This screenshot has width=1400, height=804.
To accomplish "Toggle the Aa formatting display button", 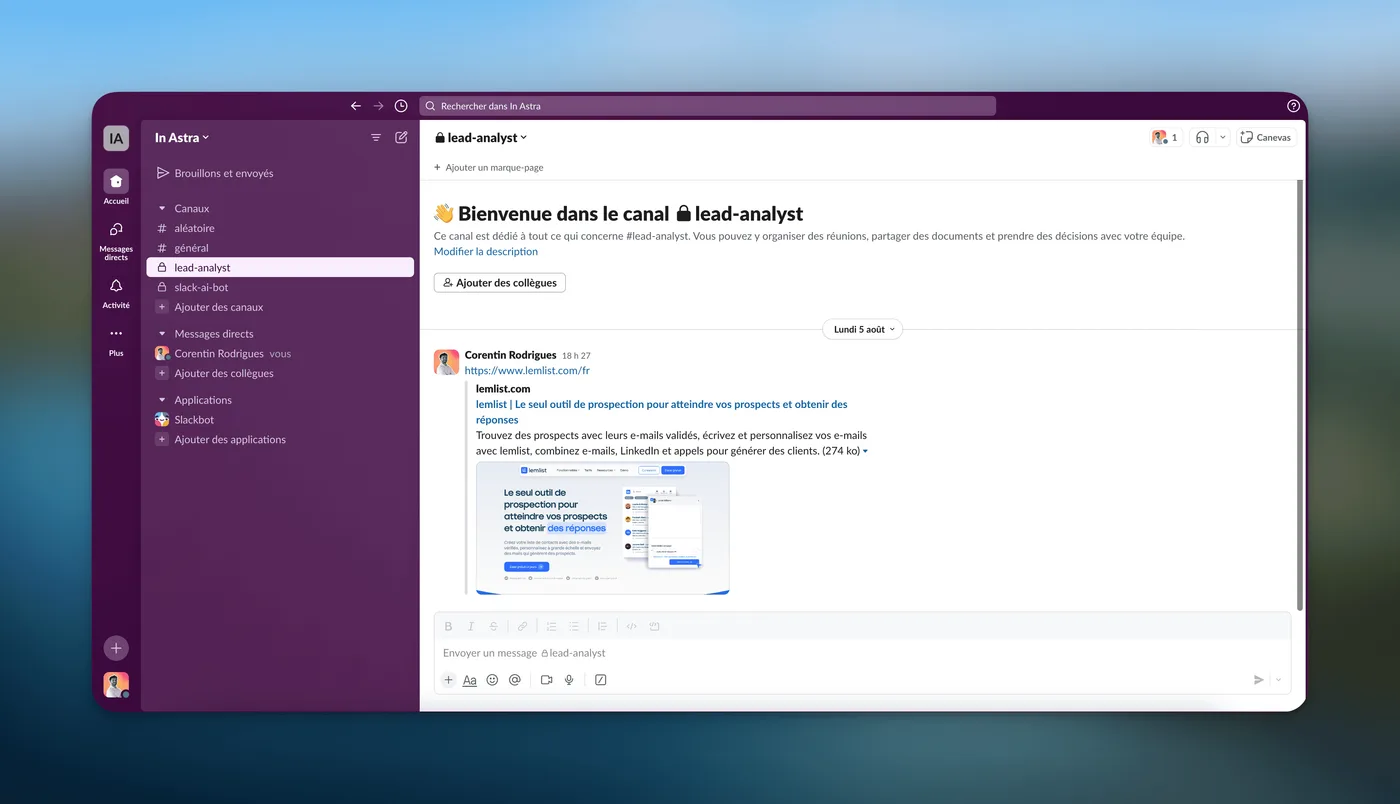I will pos(470,680).
